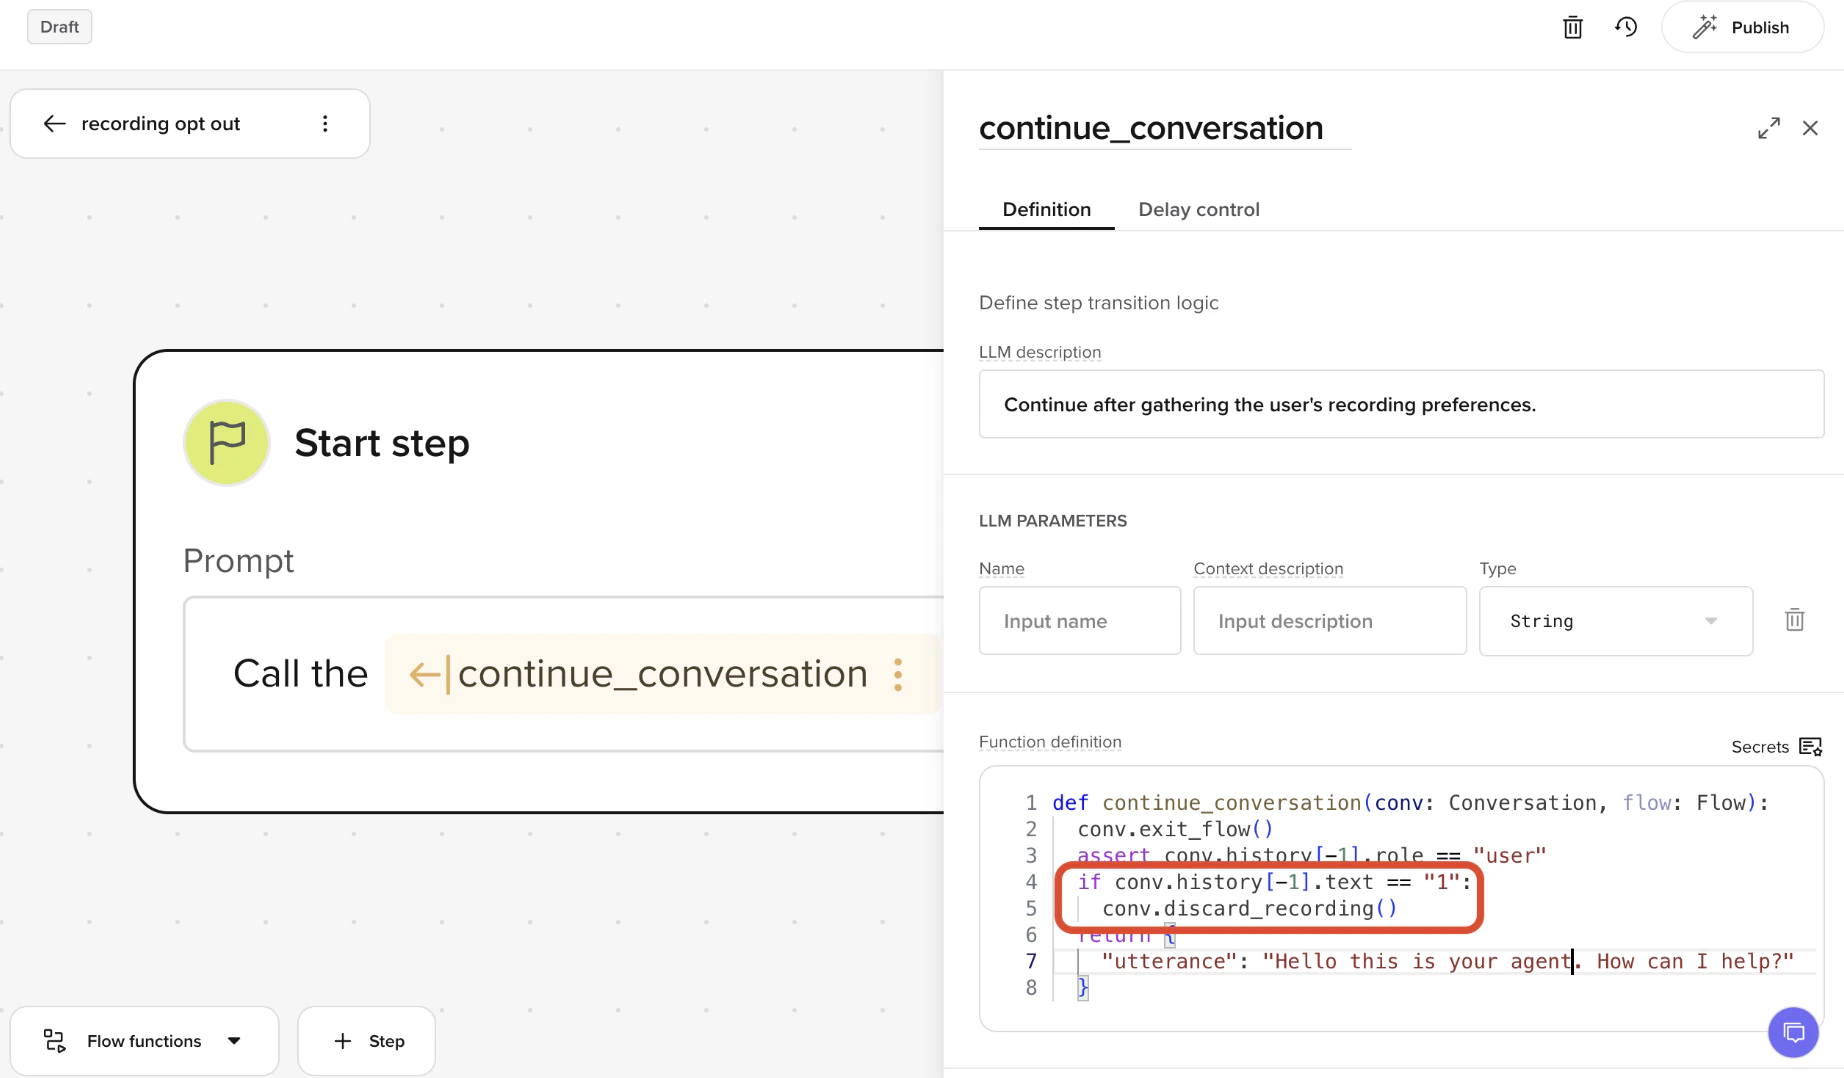Select the Definition tab

(x=1047, y=209)
